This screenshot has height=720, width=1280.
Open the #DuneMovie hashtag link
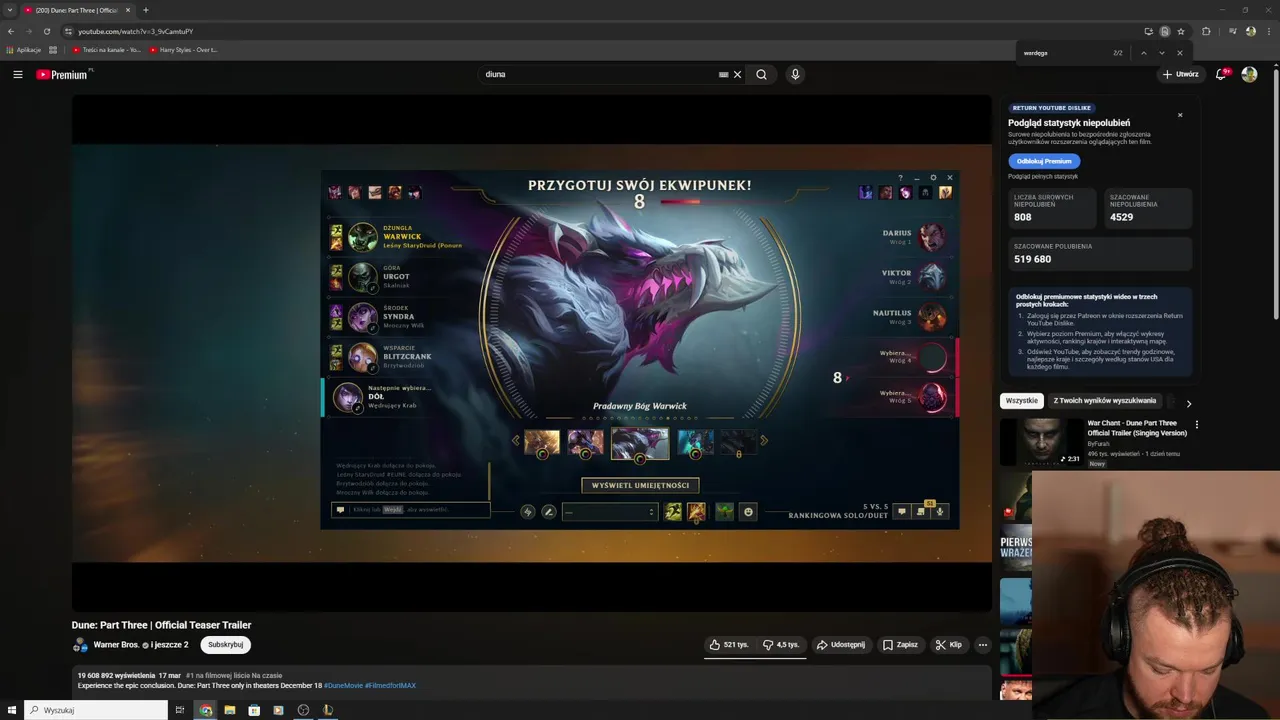[x=343, y=686]
